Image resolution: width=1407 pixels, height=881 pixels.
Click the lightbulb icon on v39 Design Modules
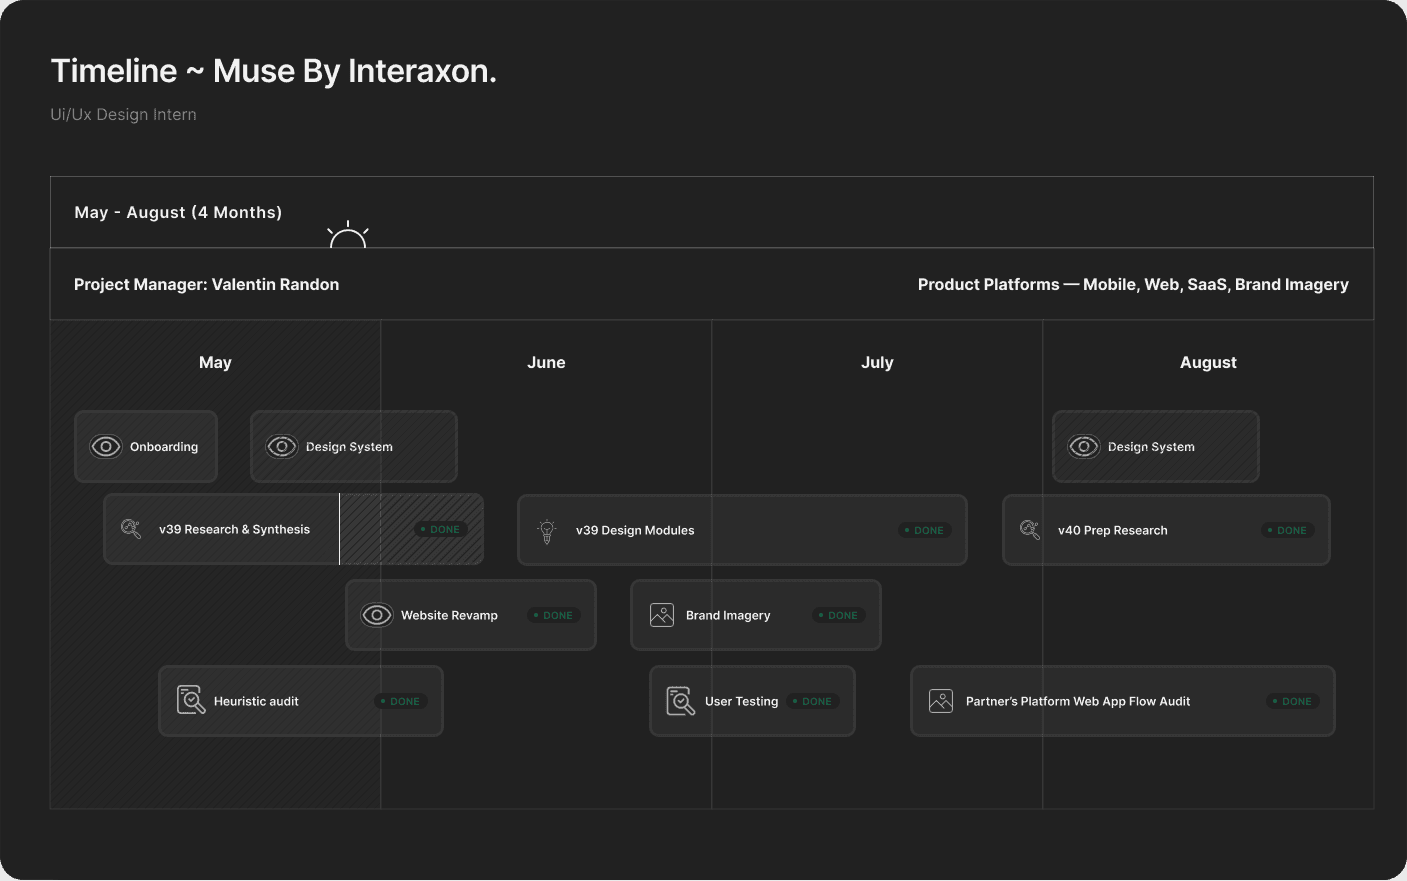(547, 531)
